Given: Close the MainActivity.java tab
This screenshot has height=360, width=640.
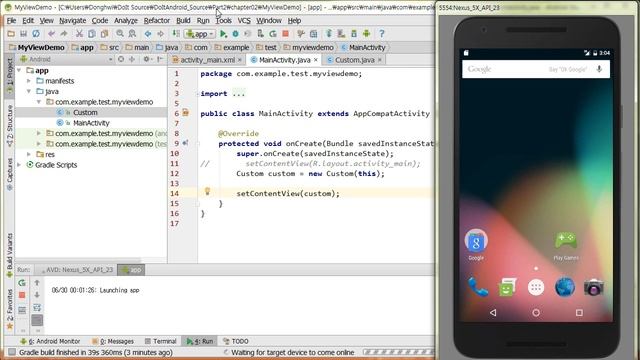Looking at the screenshot, I should pos(316,60).
